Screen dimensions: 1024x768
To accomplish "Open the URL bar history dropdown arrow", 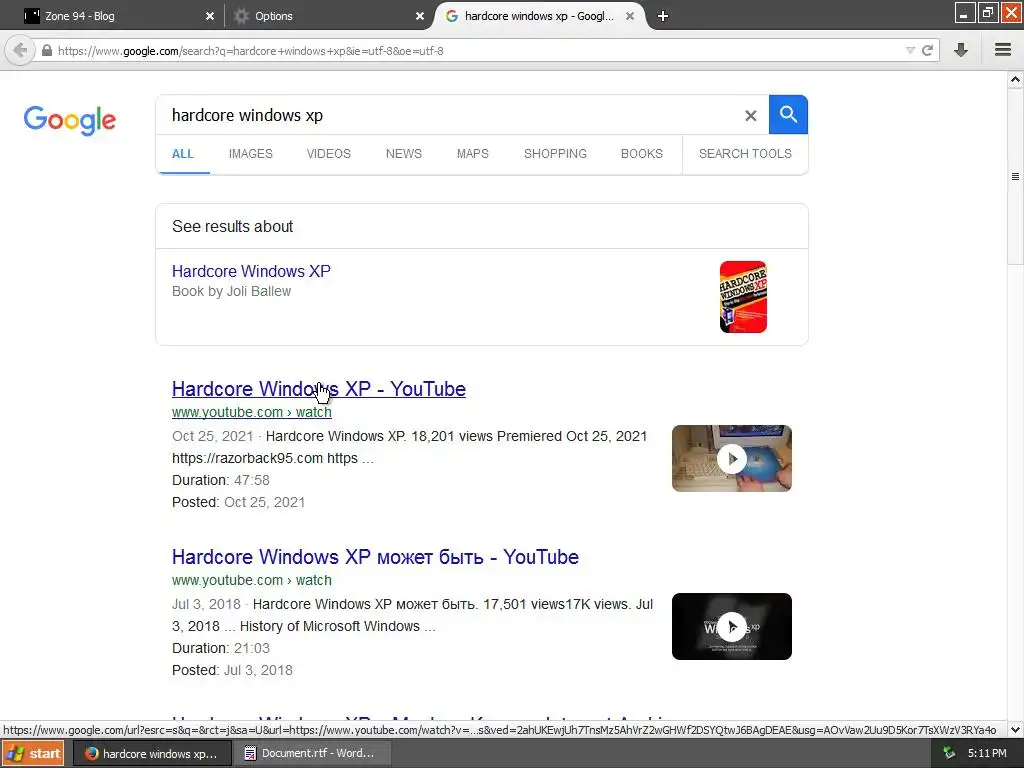I will (x=910, y=50).
